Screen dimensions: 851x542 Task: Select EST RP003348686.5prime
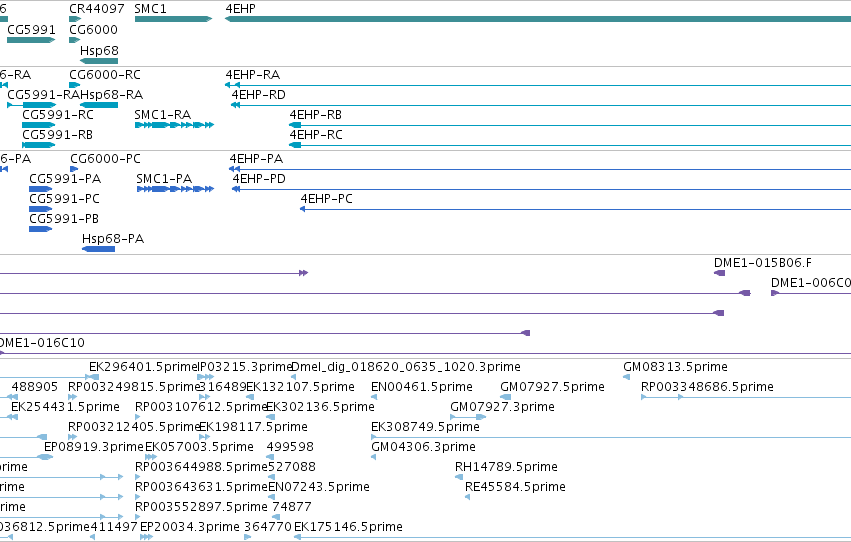pos(746,397)
